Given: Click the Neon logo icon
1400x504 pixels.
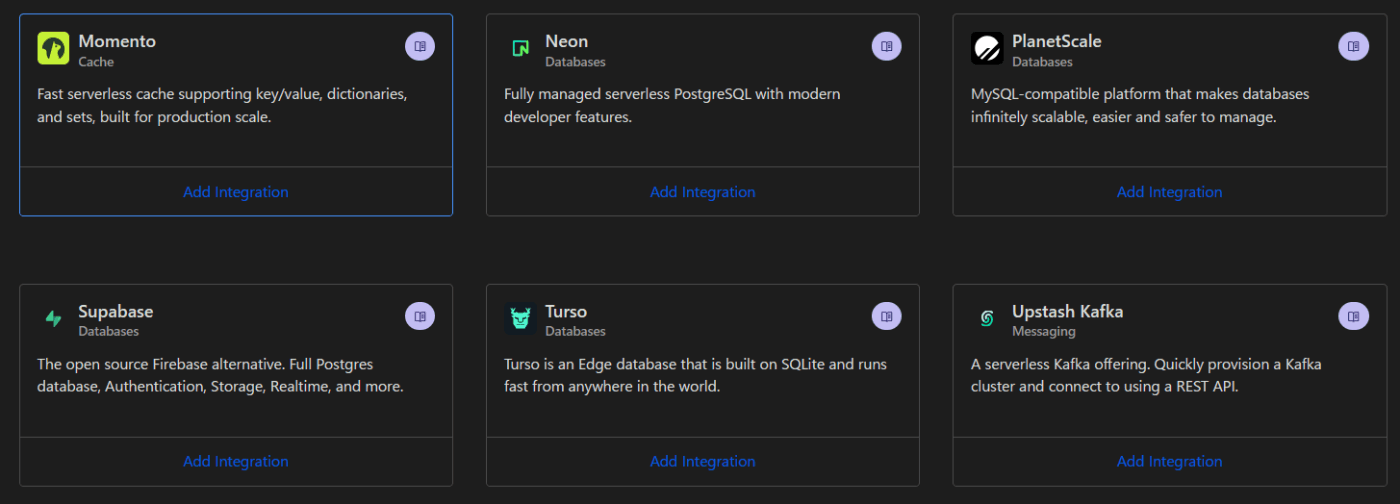Looking at the screenshot, I should pos(520,48).
